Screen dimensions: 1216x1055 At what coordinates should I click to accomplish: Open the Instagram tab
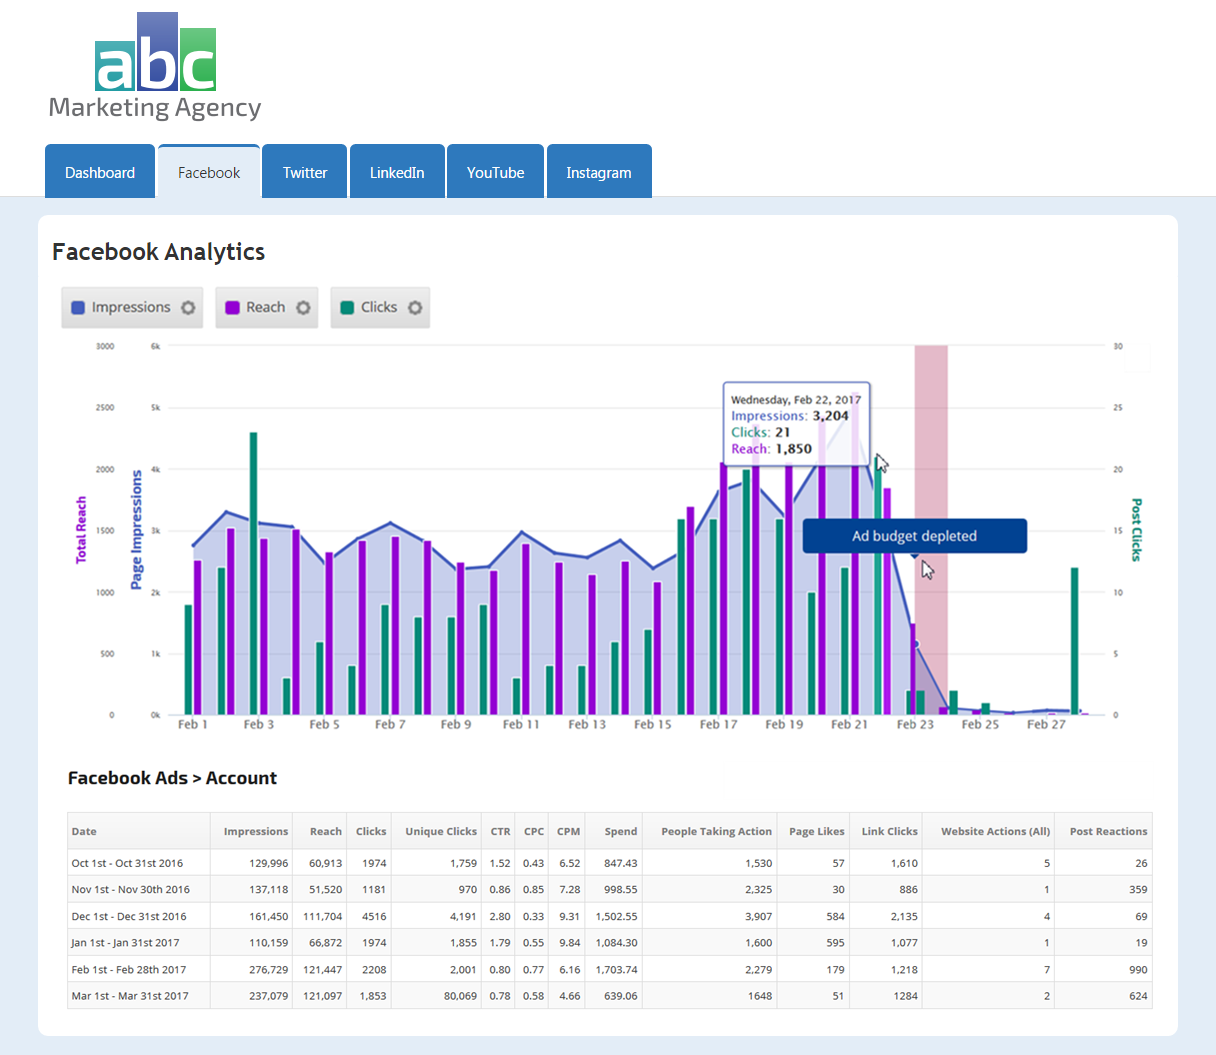(x=599, y=173)
